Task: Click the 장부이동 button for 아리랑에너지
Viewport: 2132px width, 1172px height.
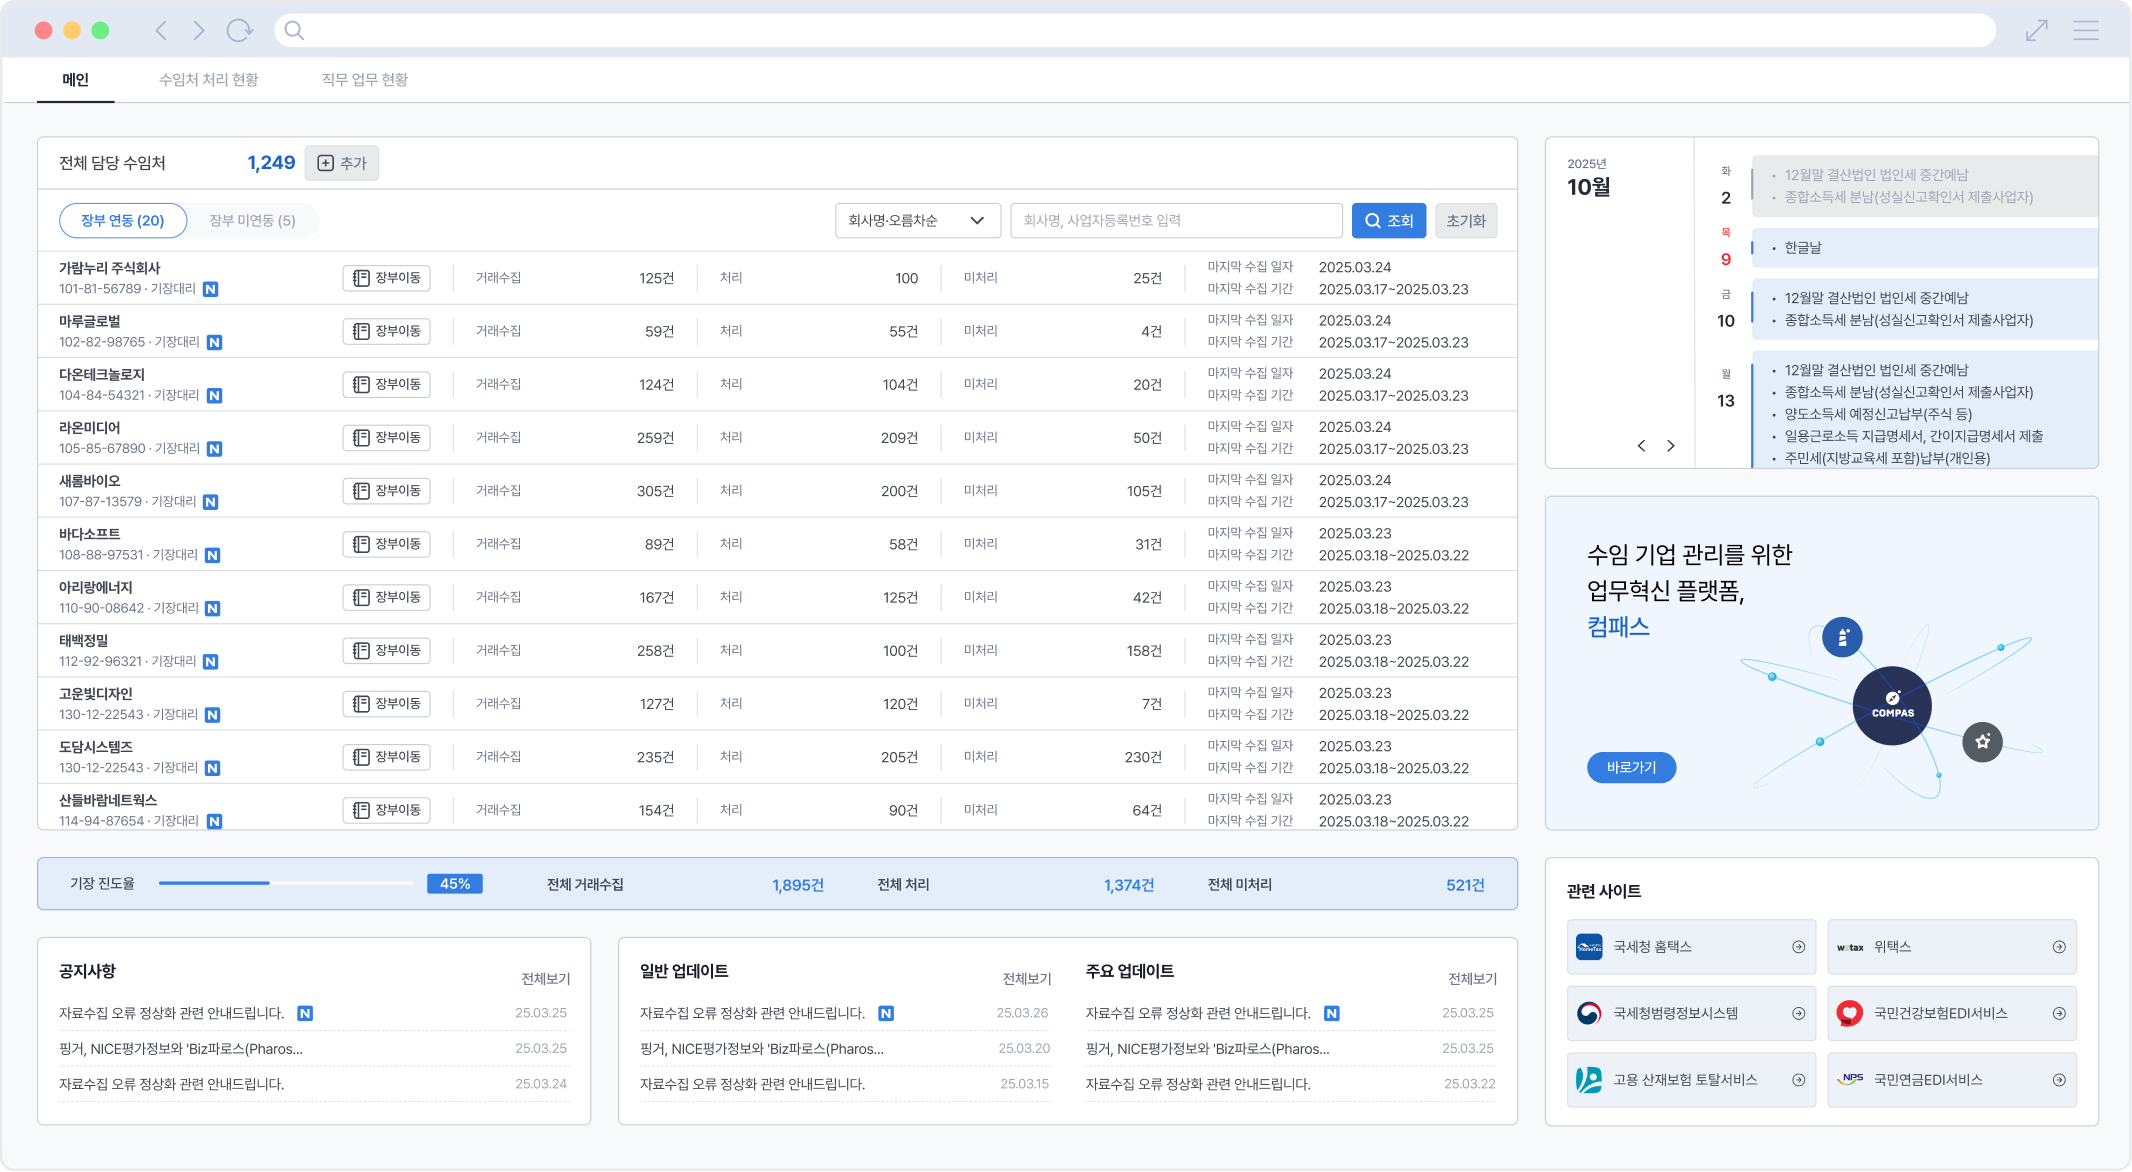Action: 387,597
